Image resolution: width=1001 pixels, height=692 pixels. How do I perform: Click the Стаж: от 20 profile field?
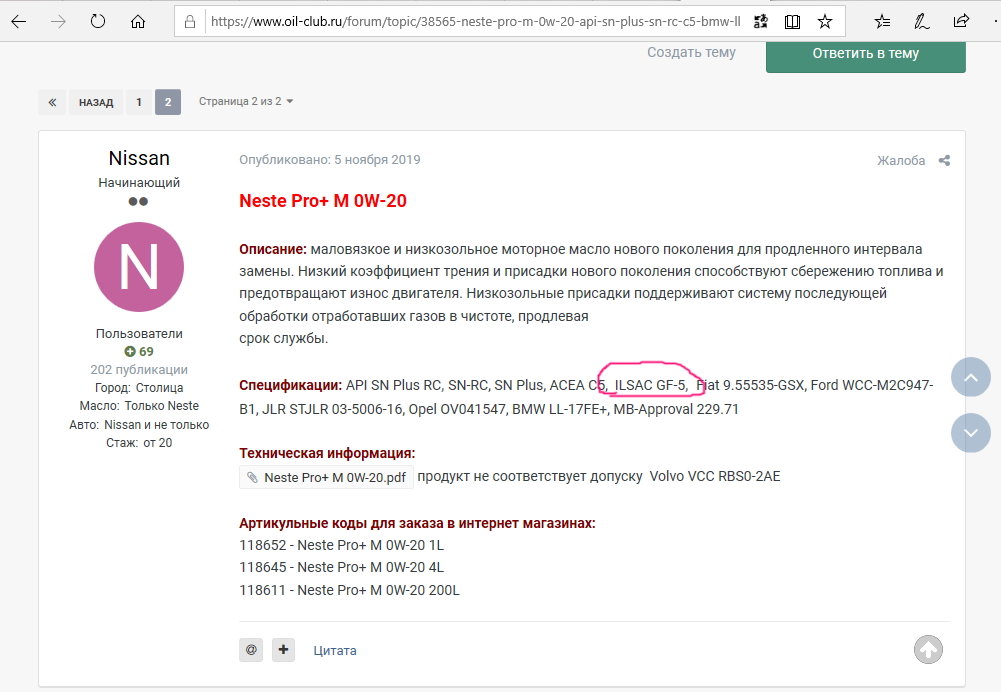click(x=139, y=443)
